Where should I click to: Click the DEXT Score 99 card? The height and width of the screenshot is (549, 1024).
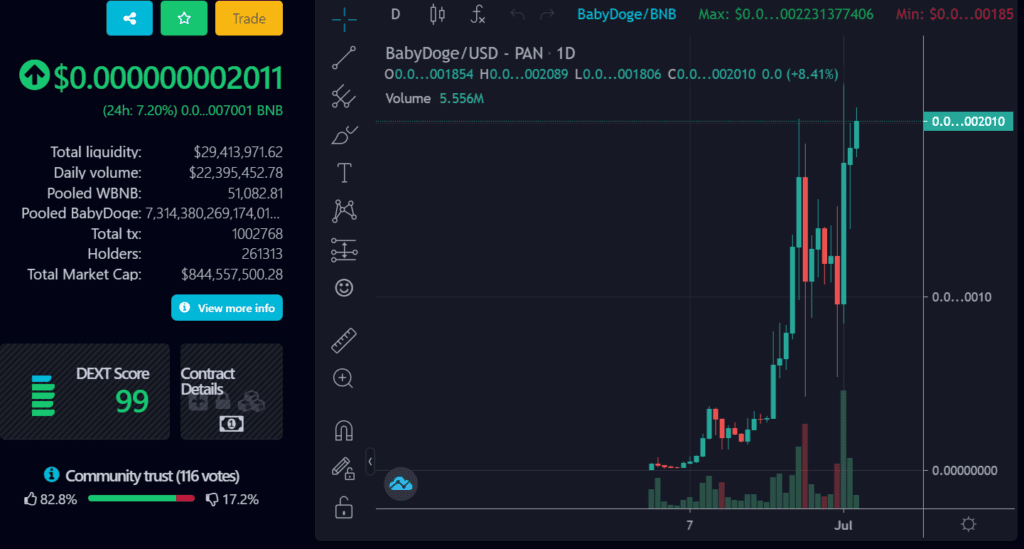click(x=85, y=392)
